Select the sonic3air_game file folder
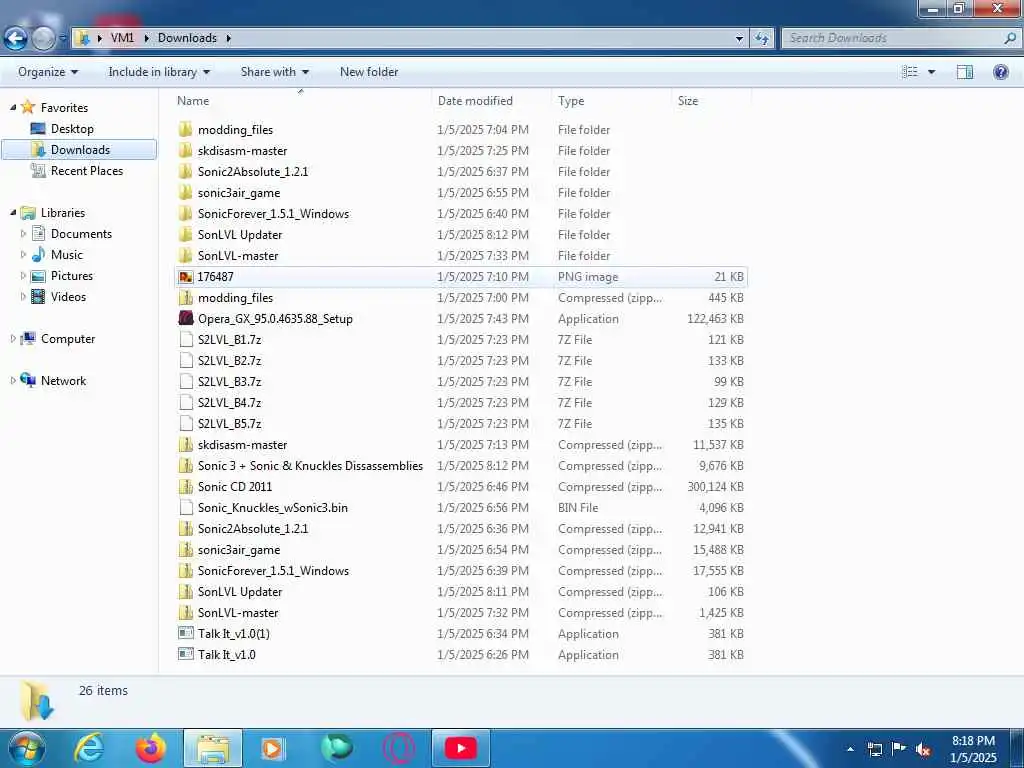Screen dimensions: 1024x768 pyautogui.click(x=239, y=193)
